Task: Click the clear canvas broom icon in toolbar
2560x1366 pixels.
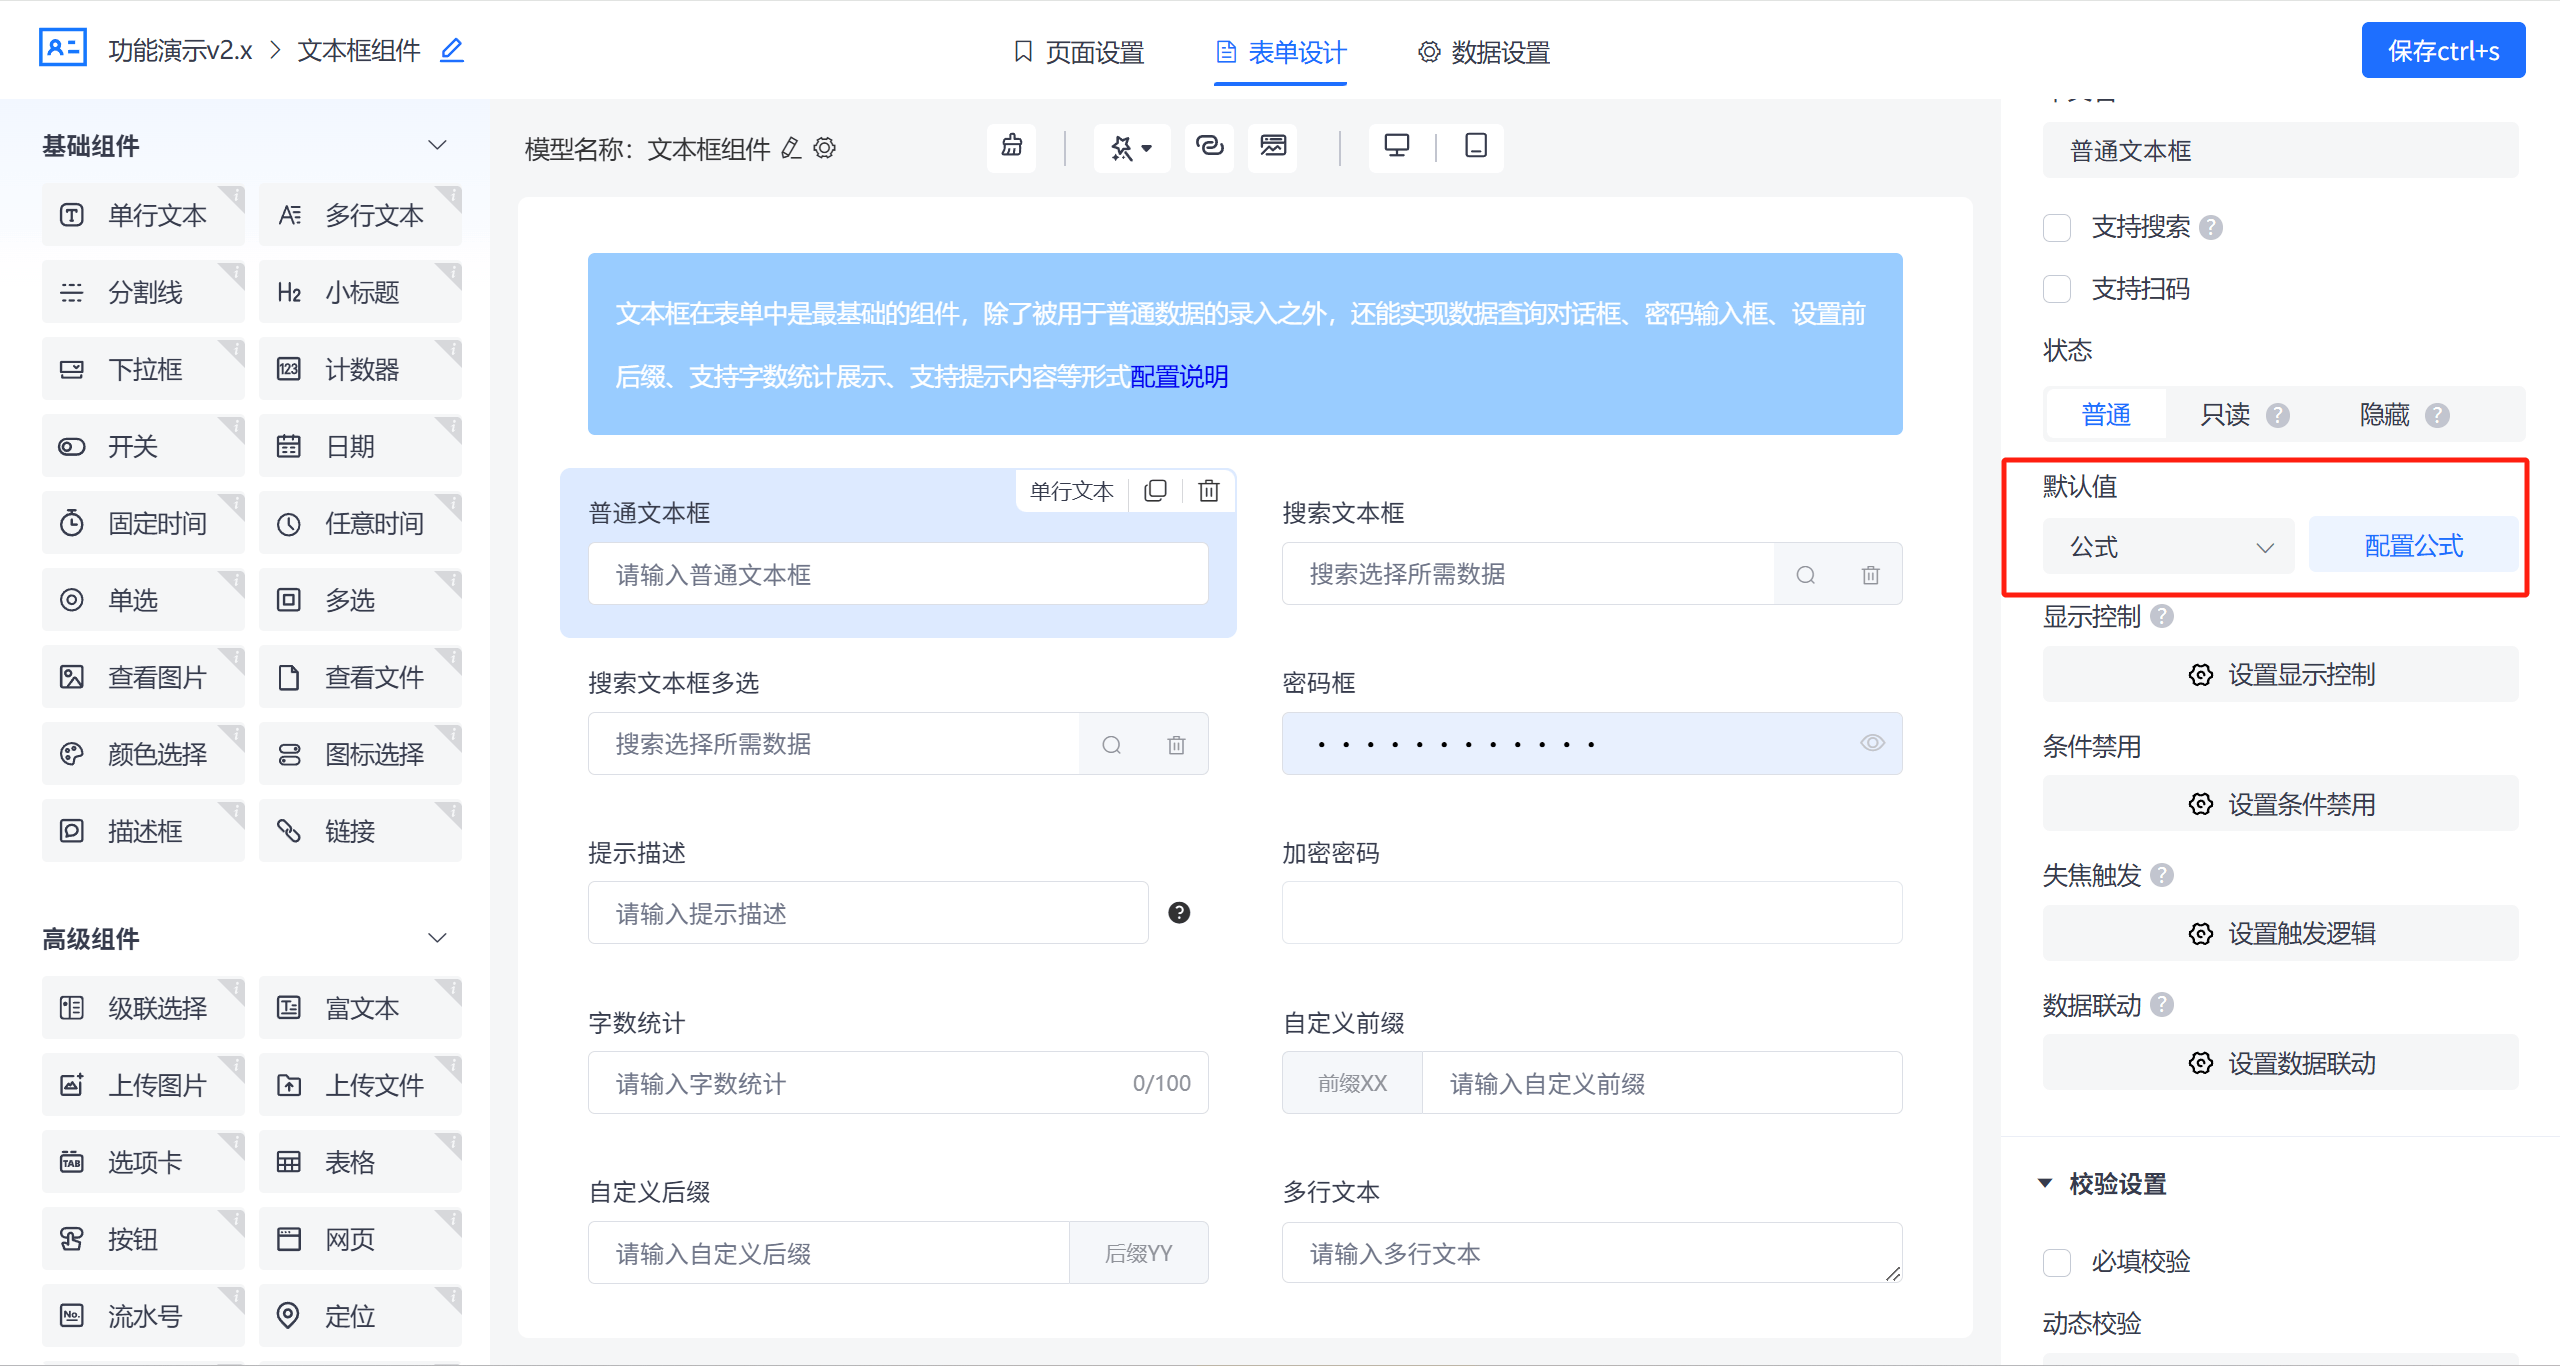Action: click(x=1012, y=147)
